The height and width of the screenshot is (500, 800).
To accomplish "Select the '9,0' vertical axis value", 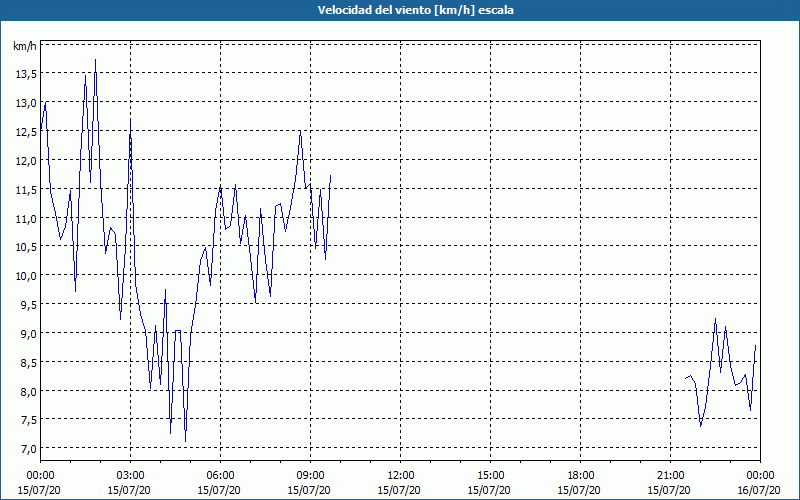I will [28, 334].
